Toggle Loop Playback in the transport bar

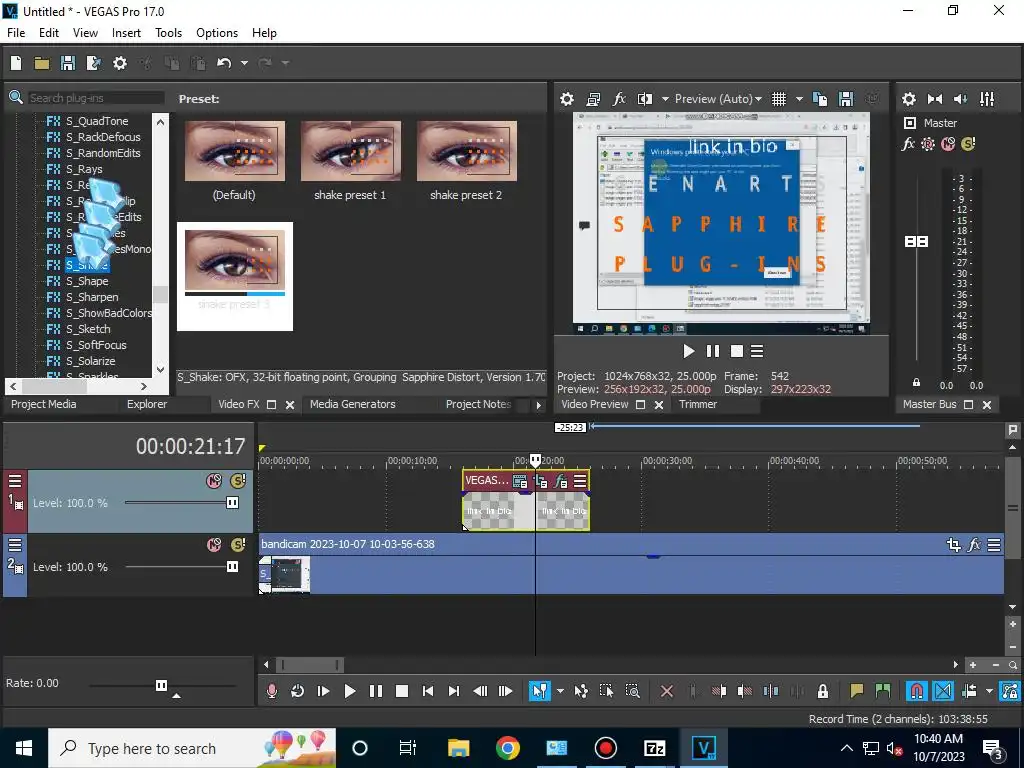pyautogui.click(x=297, y=691)
